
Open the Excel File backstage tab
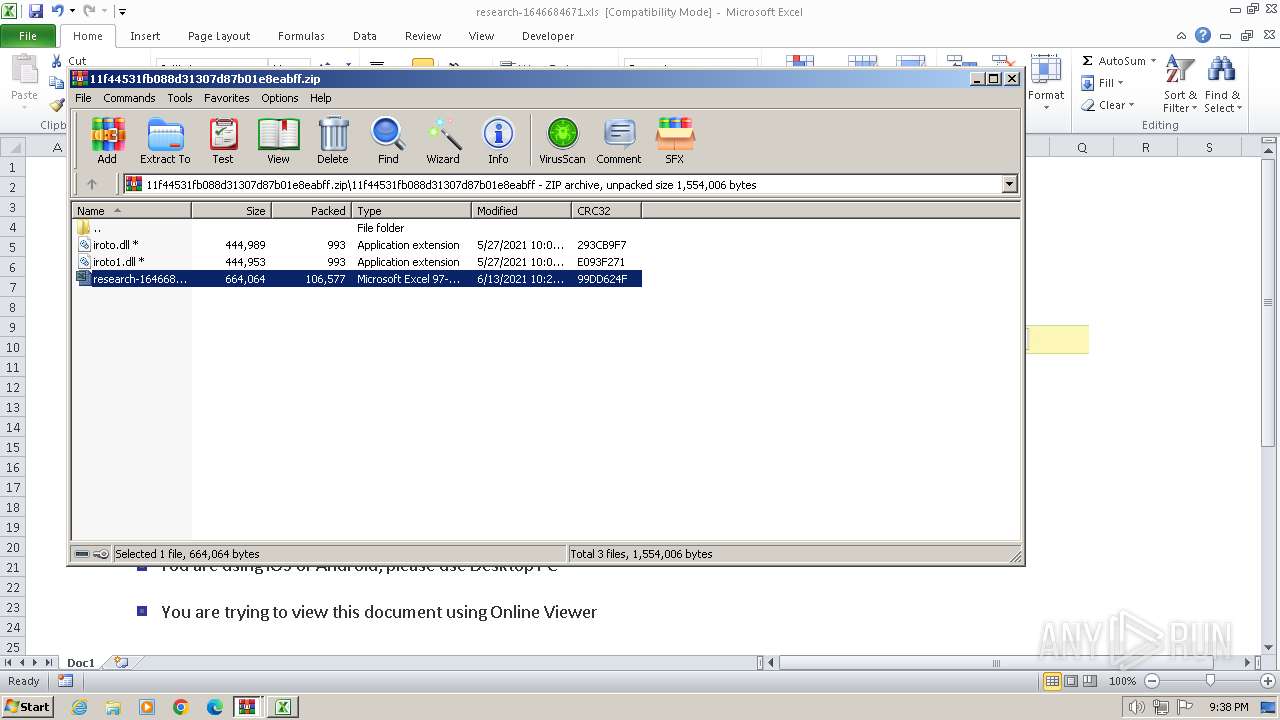[28, 36]
